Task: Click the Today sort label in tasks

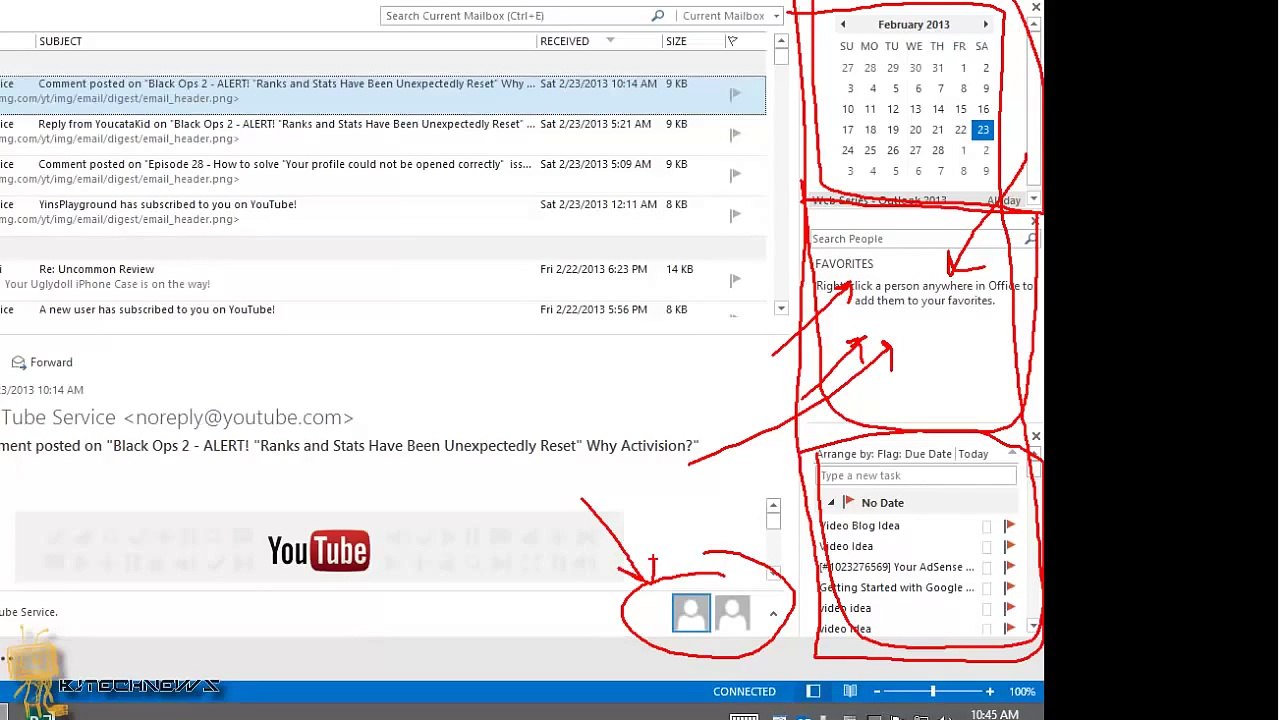Action: pos(973,454)
